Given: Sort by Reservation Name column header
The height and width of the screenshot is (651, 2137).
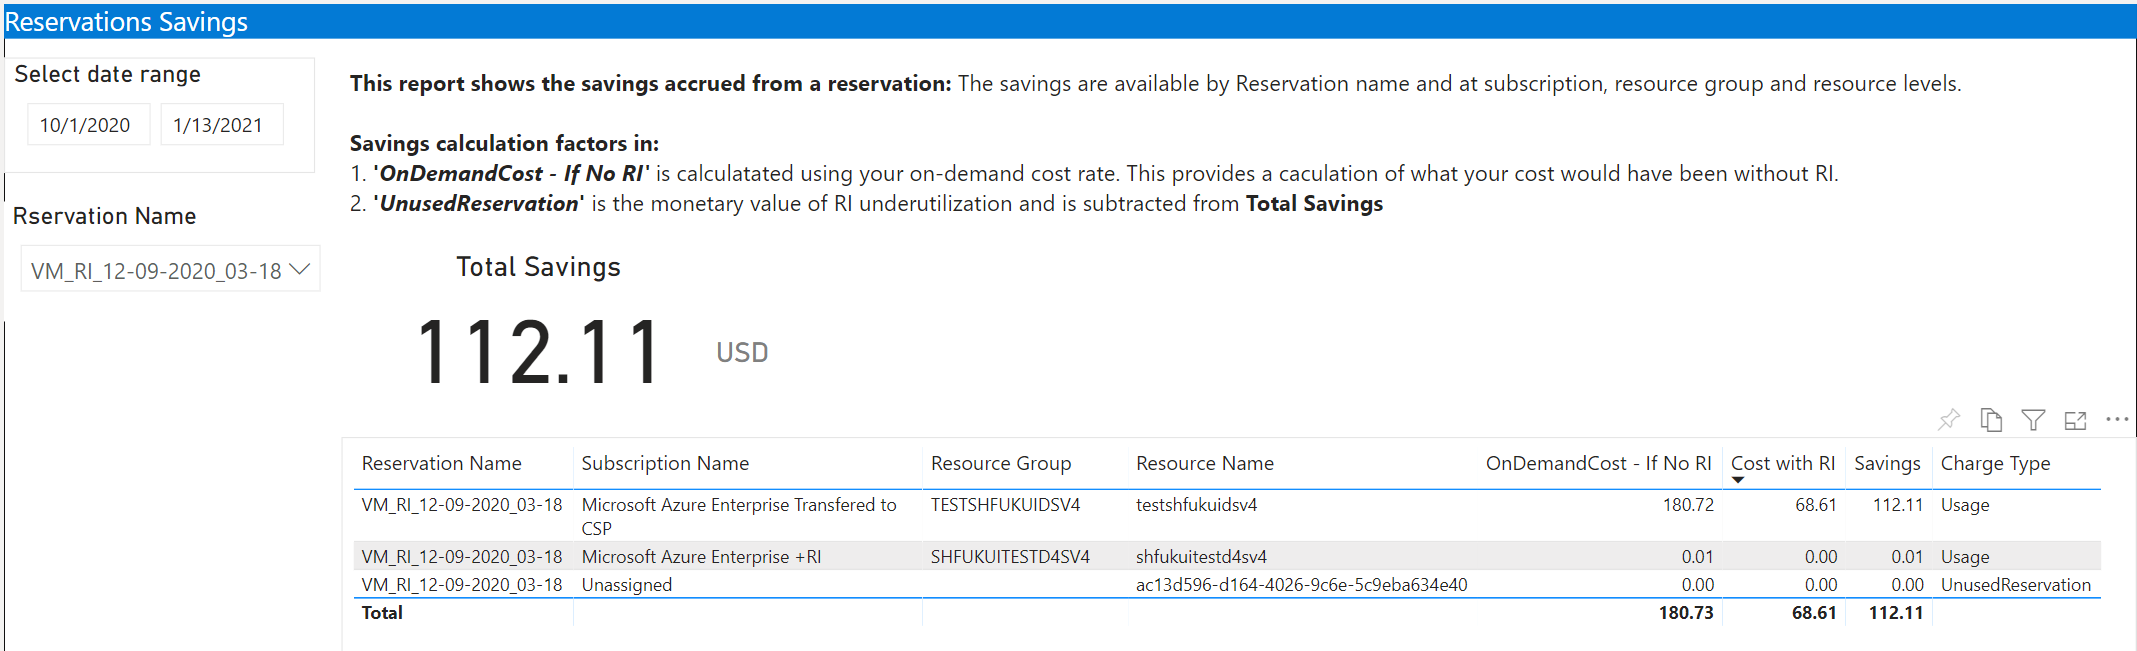Looking at the screenshot, I should click(x=441, y=463).
